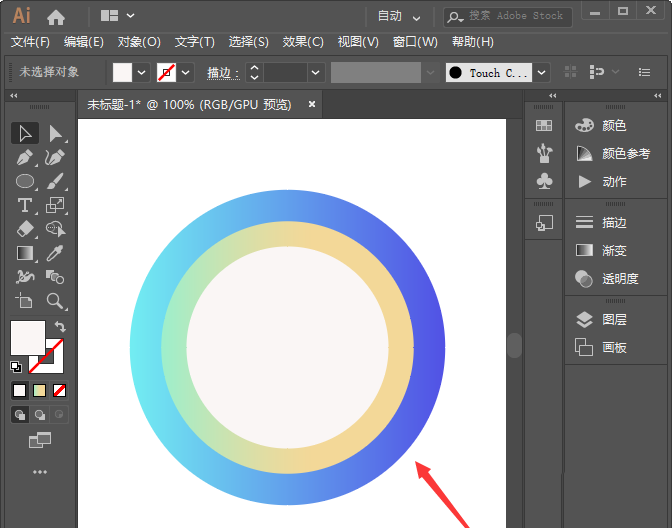Screen dimensions: 672x528
Task: Select the Ellipse tool
Action: 25,181
